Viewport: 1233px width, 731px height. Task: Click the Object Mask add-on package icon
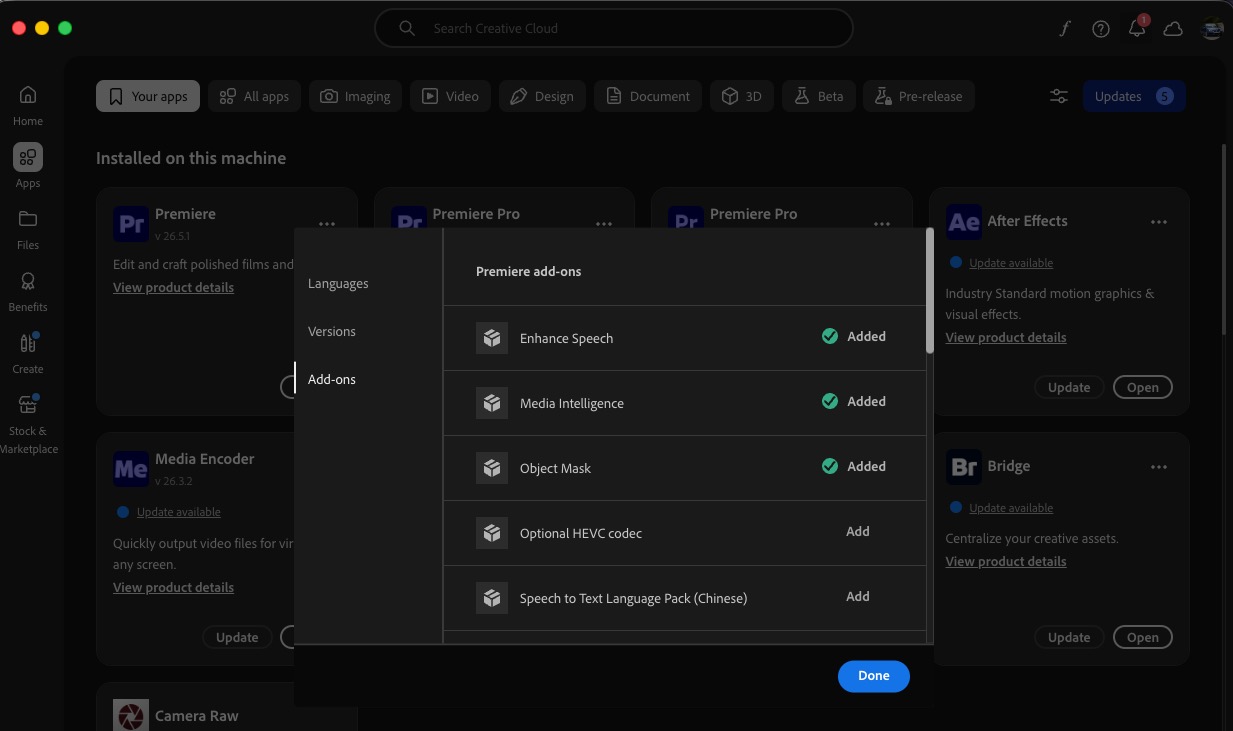(492, 468)
